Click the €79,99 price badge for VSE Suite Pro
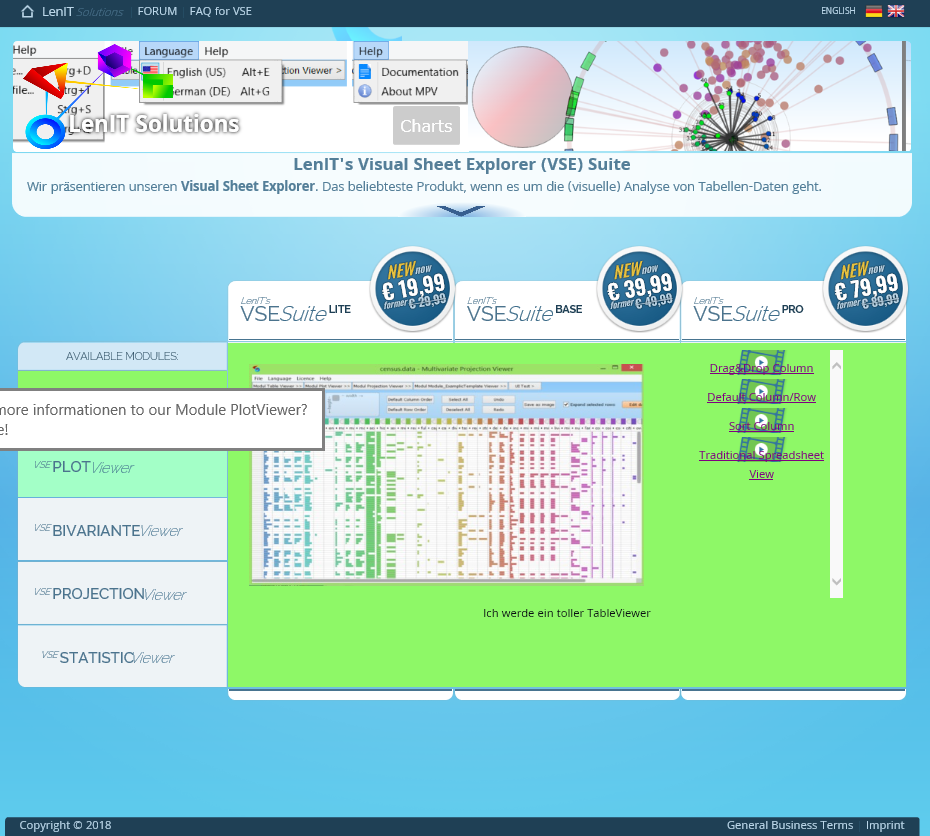 point(865,289)
